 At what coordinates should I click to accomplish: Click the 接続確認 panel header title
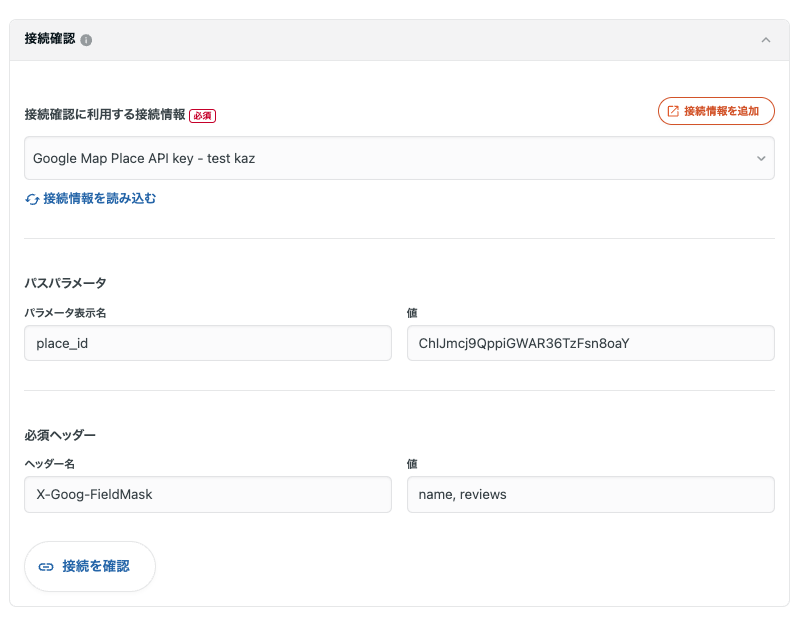coord(49,39)
